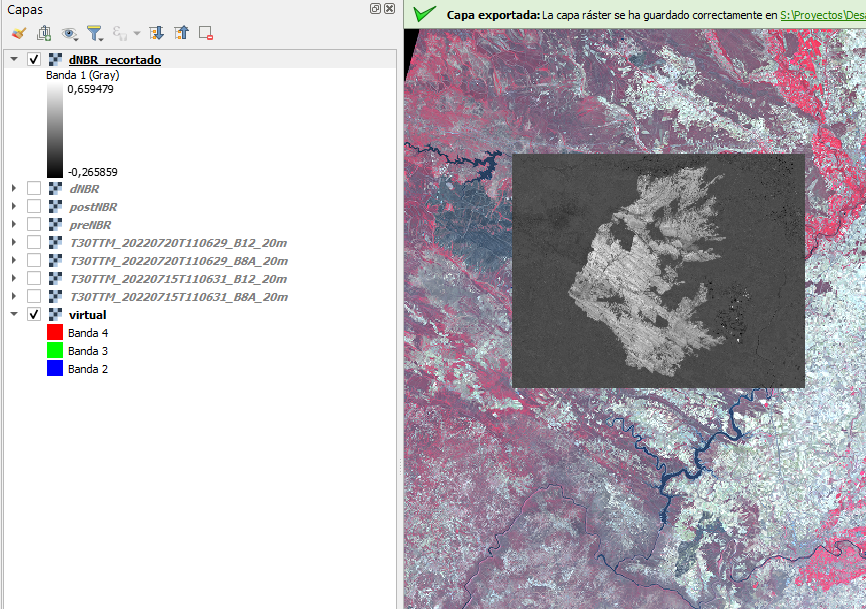Click the Remove Layer/Group icon
The width and height of the screenshot is (866, 609).
(206, 33)
